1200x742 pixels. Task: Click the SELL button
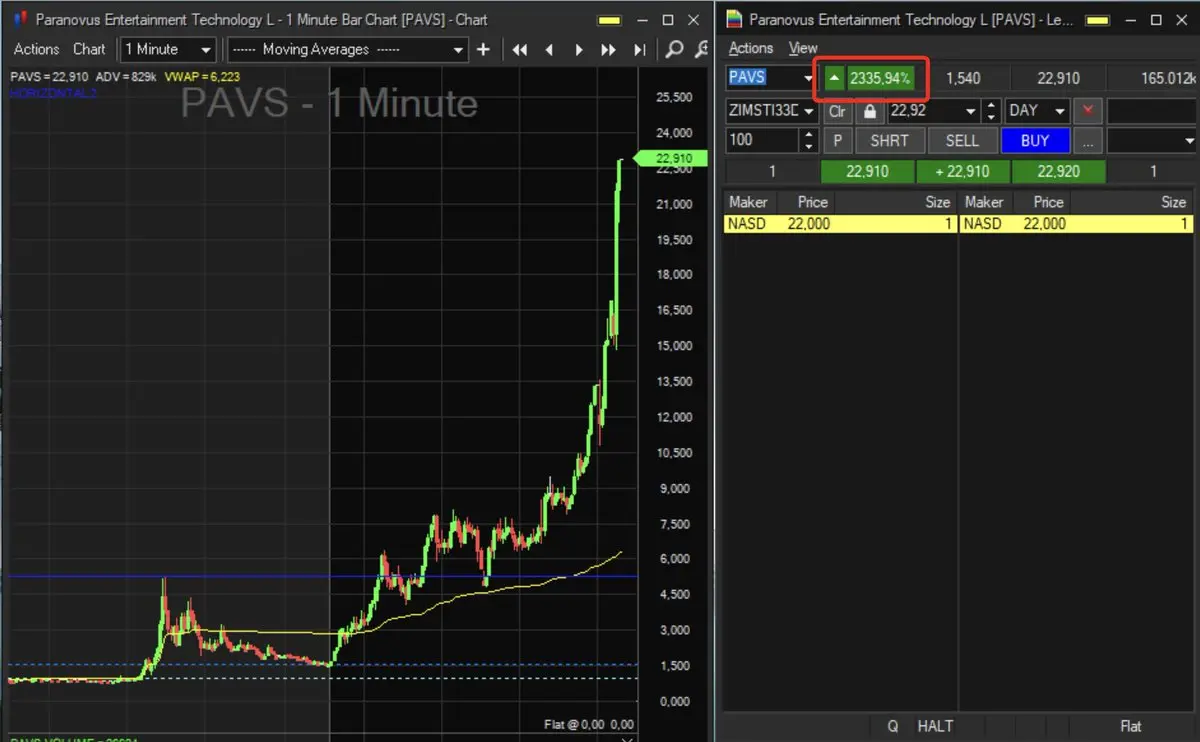click(962, 141)
